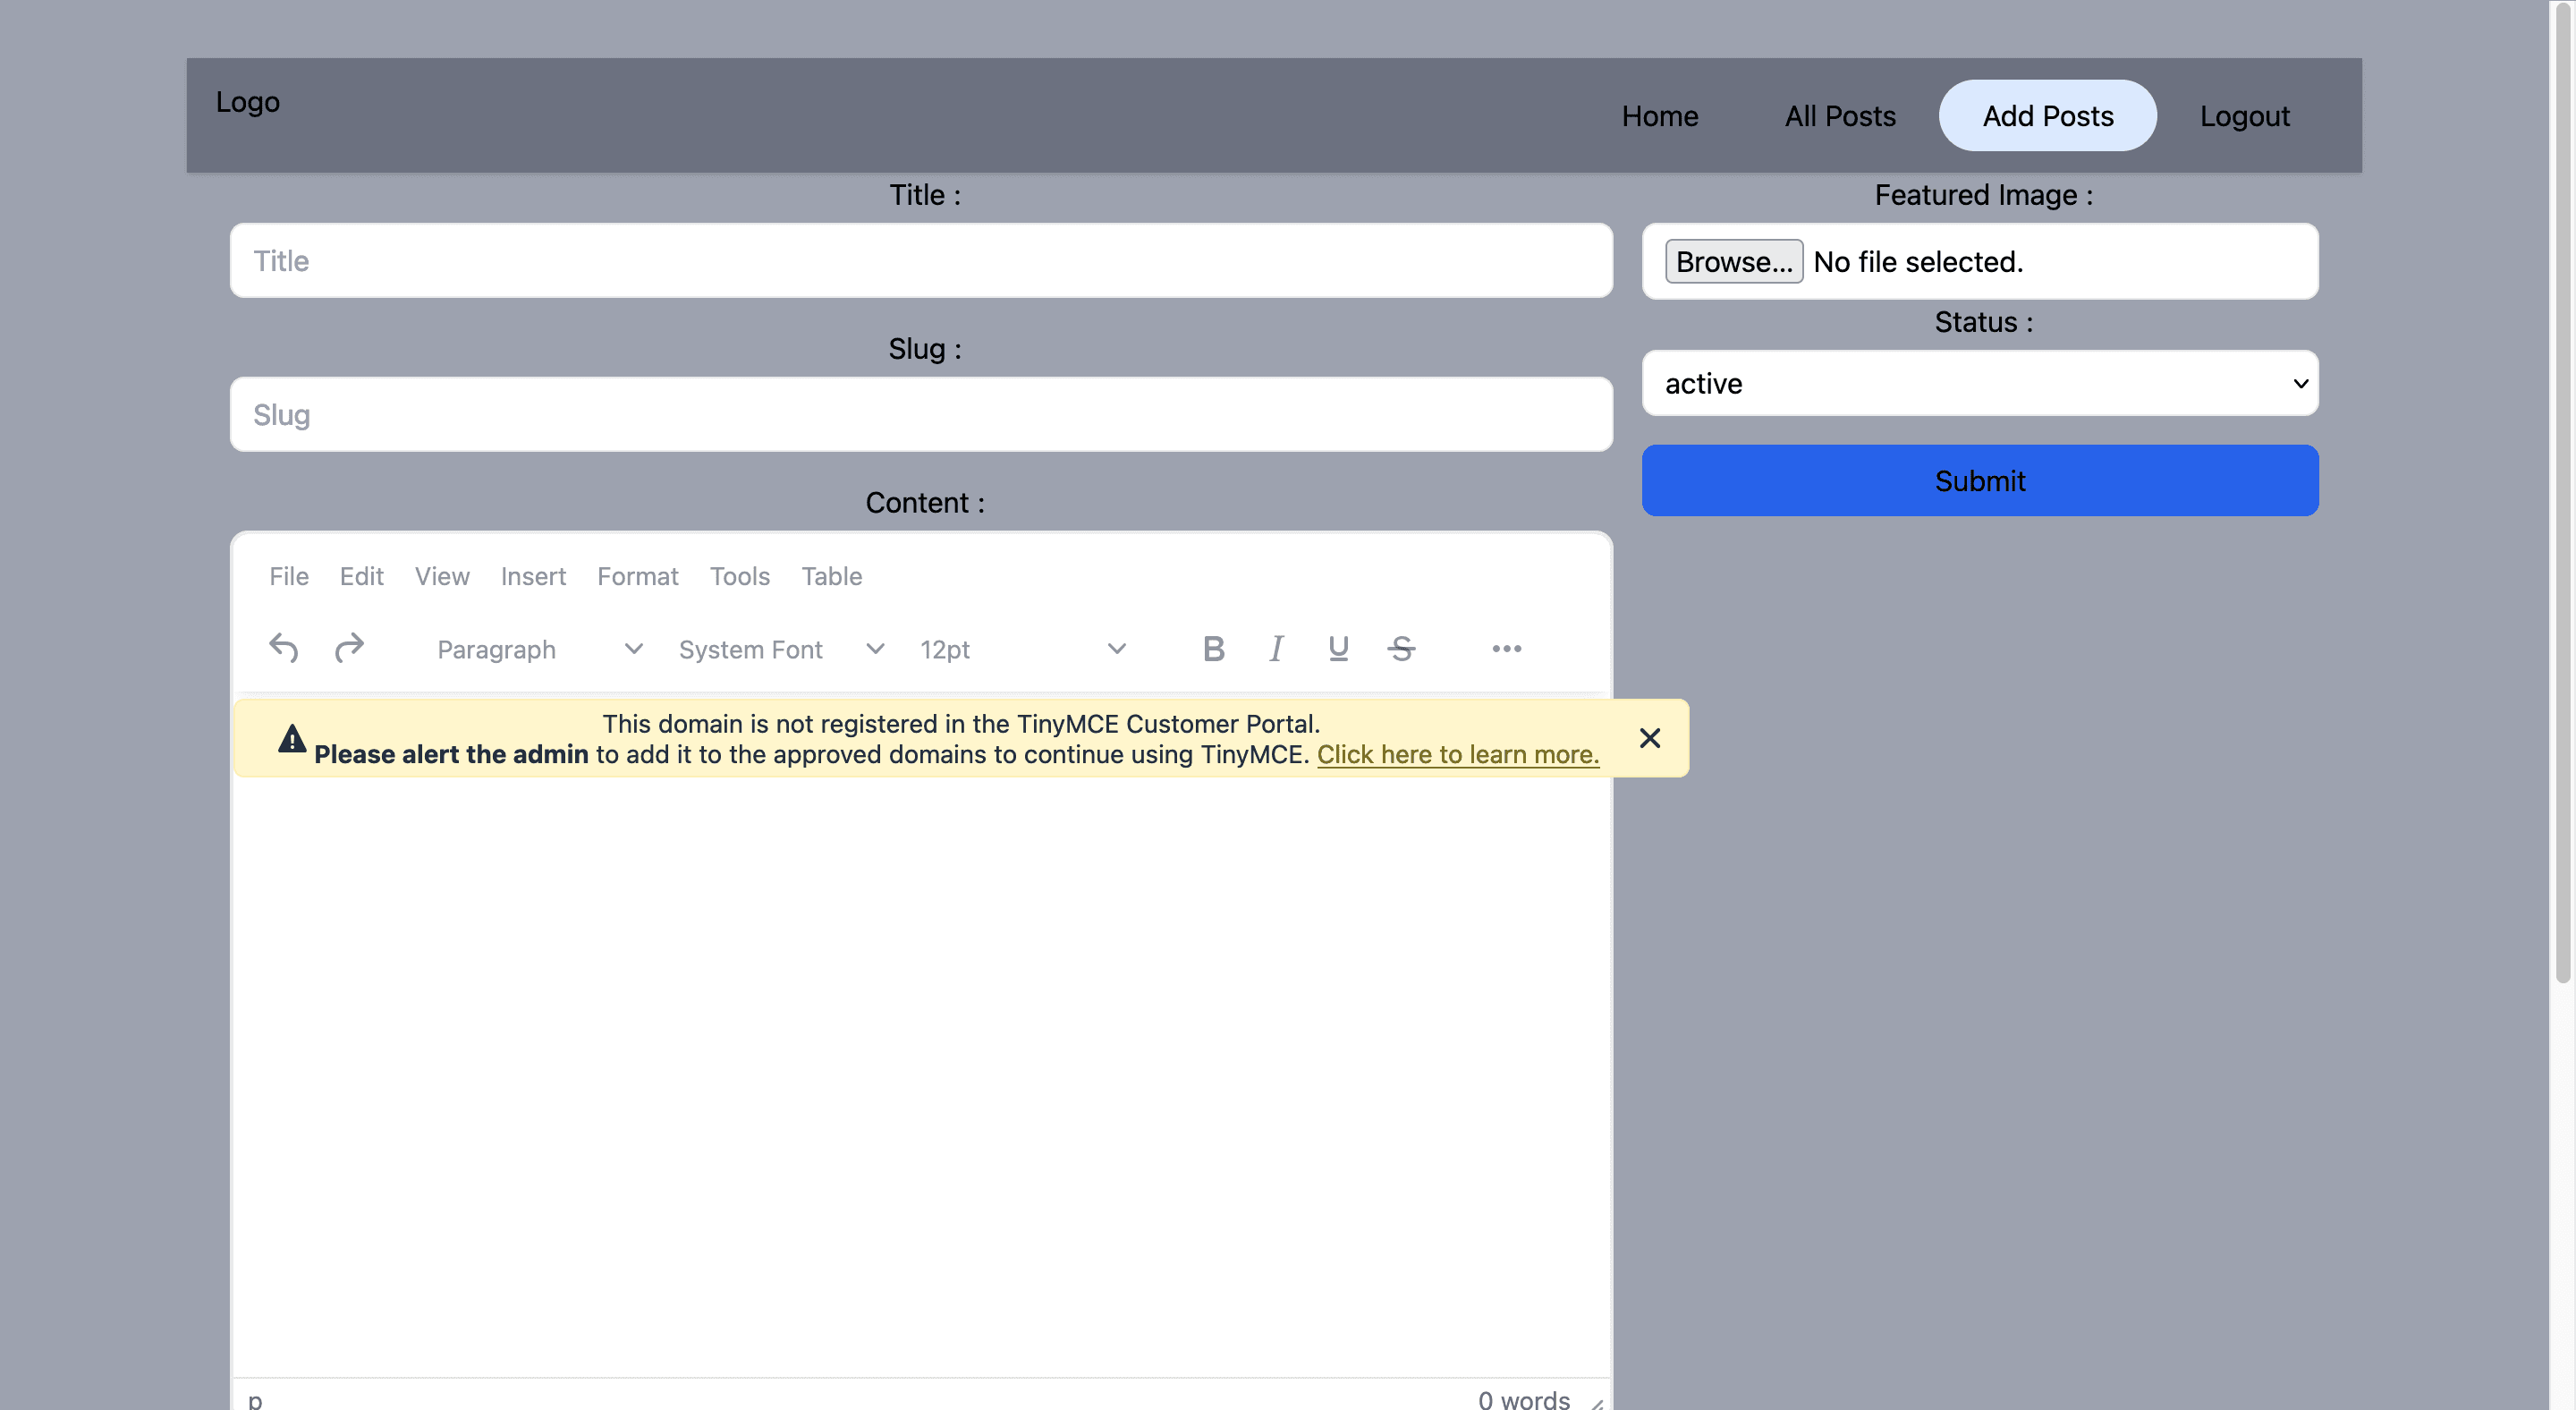Open the Paragraph block format dropdown
Image resolution: width=2576 pixels, height=1410 pixels.
(x=538, y=649)
